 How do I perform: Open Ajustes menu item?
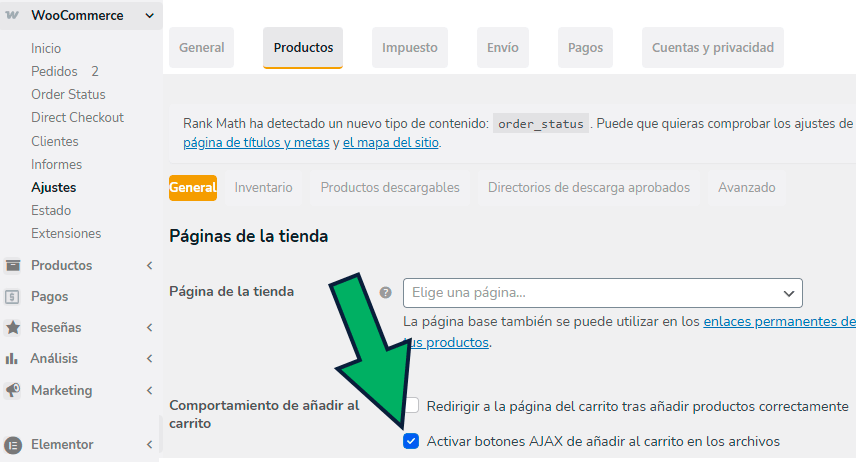[x=54, y=187]
